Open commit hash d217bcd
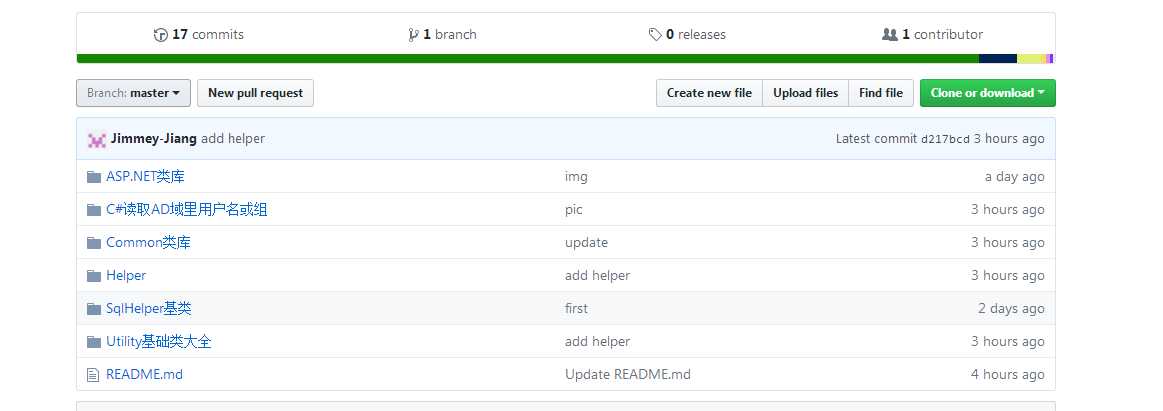 point(945,139)
